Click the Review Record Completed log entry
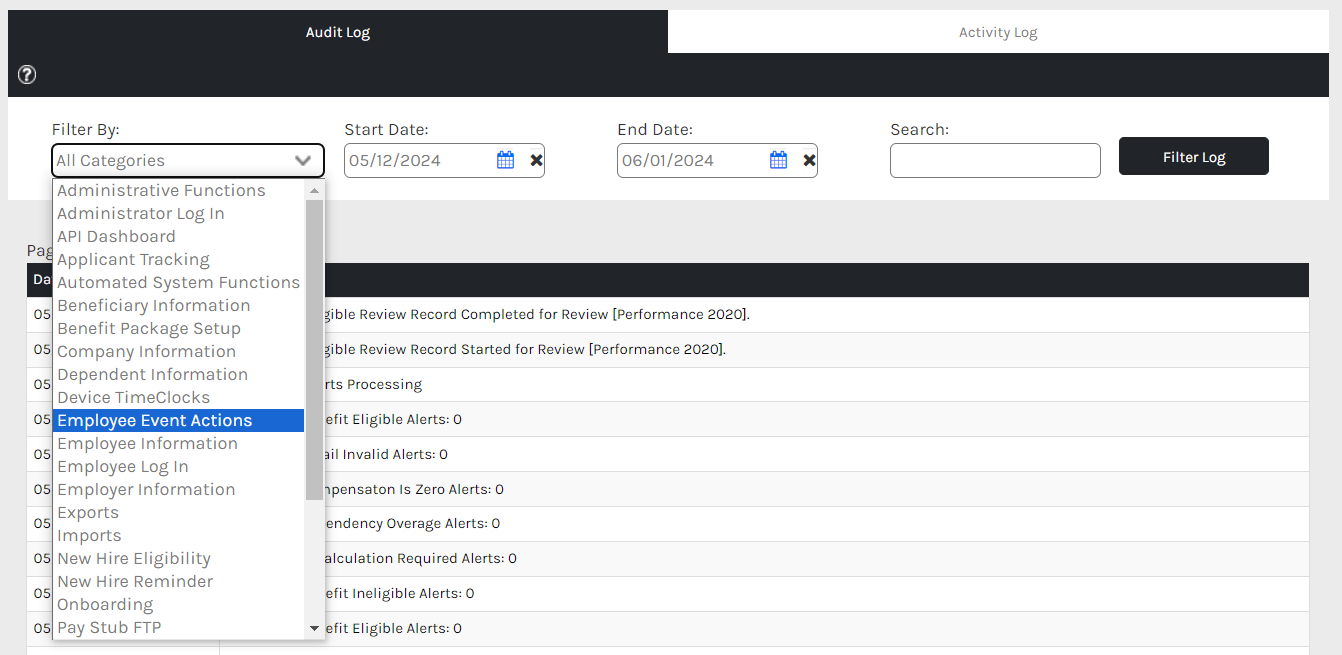1342x655 pixels. tap(668, 315)
